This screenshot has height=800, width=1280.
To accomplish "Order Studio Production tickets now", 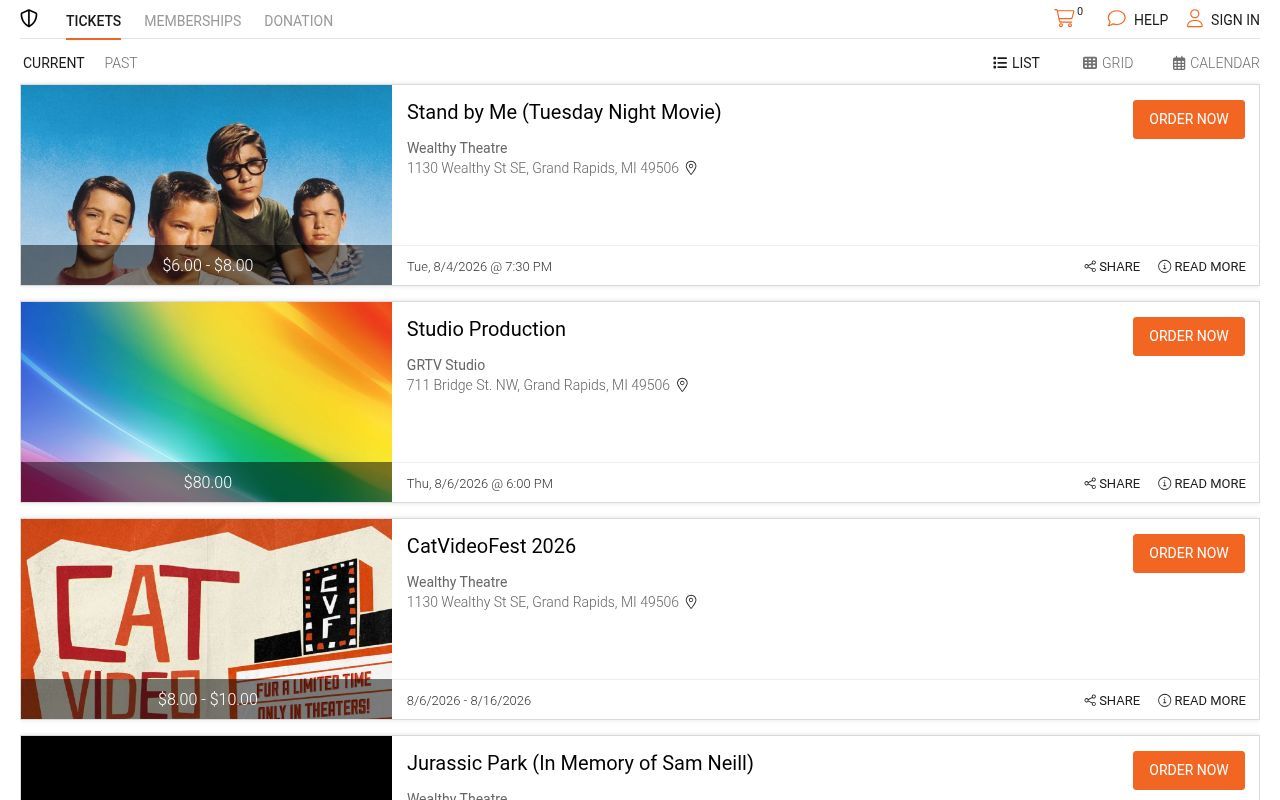I will coord(1189,336).
